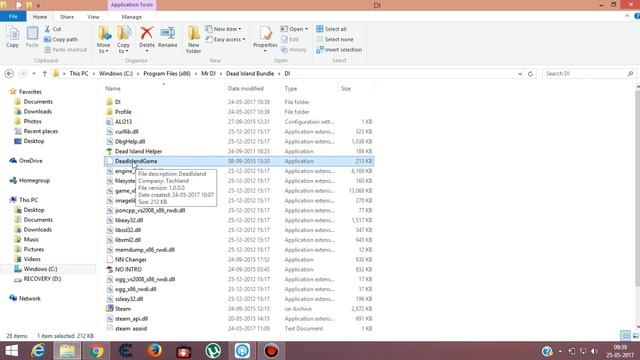Select RECOVERY (D:) drive in sidebar
The image size is (640, 360).
tap(42, 279)
